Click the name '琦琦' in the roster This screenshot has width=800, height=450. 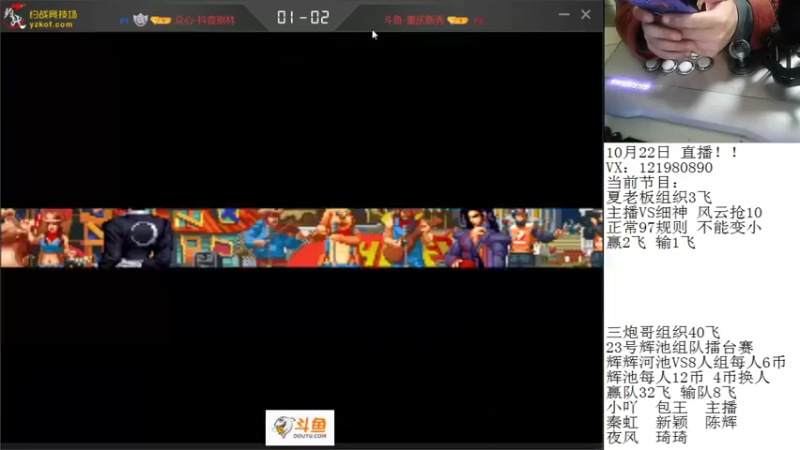pos(671,437)
